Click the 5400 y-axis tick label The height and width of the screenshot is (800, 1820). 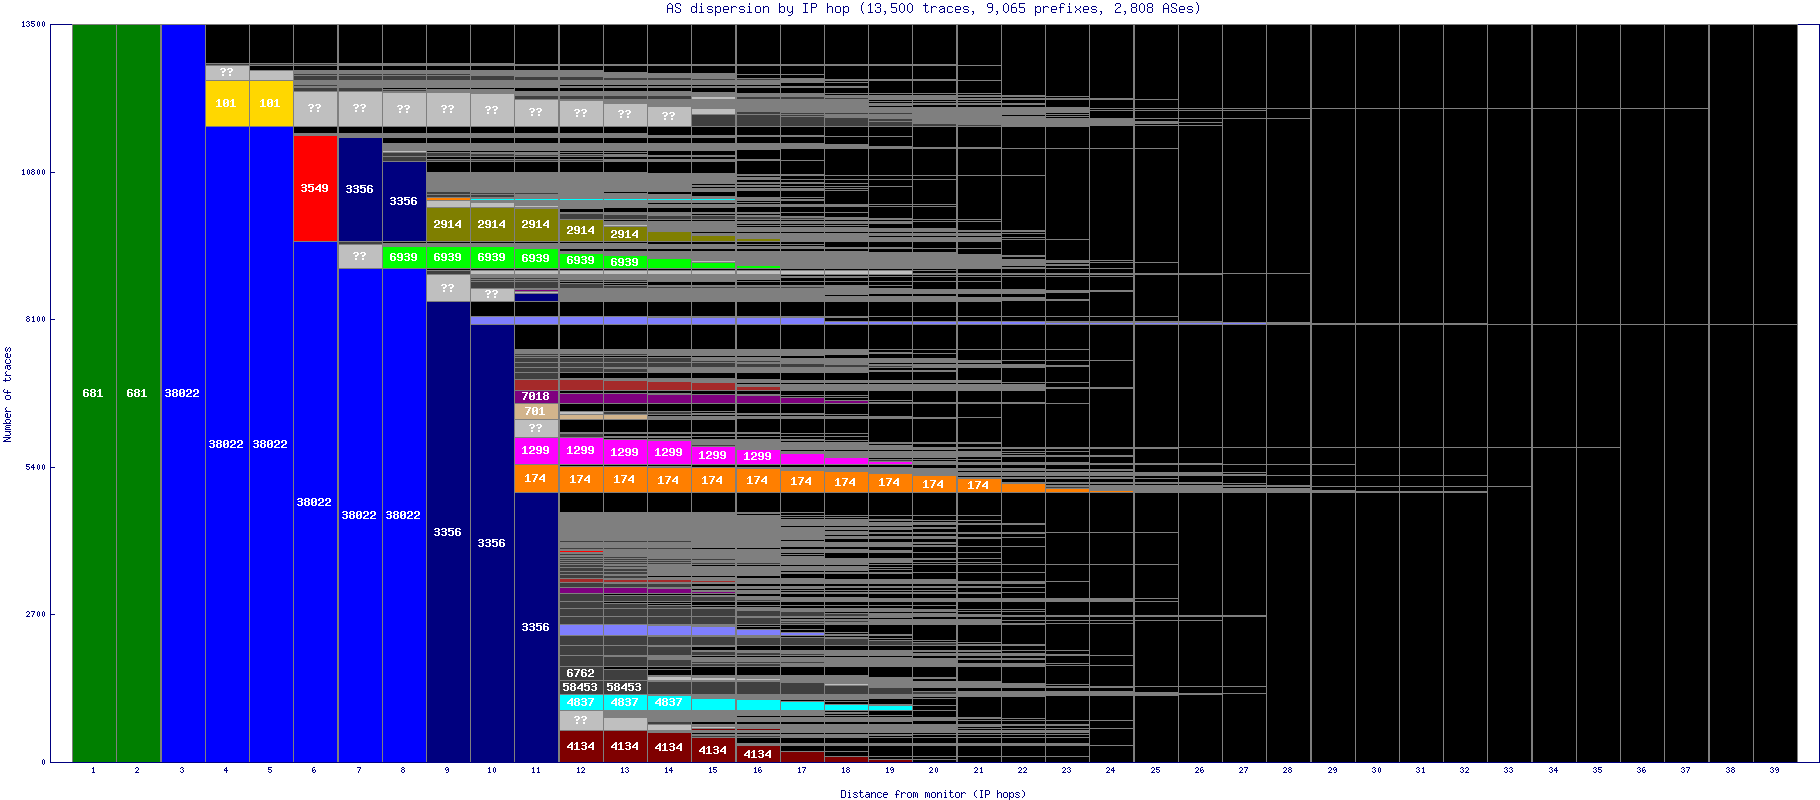click(x=35, y=467)
